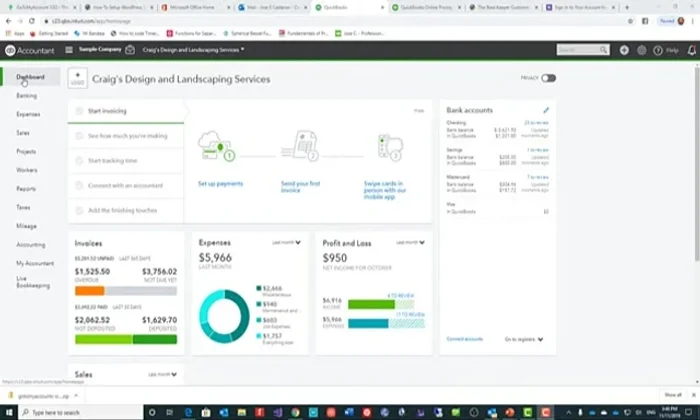
Task: Open the Create (+) icon in header
Action: (x=624, y=49)
